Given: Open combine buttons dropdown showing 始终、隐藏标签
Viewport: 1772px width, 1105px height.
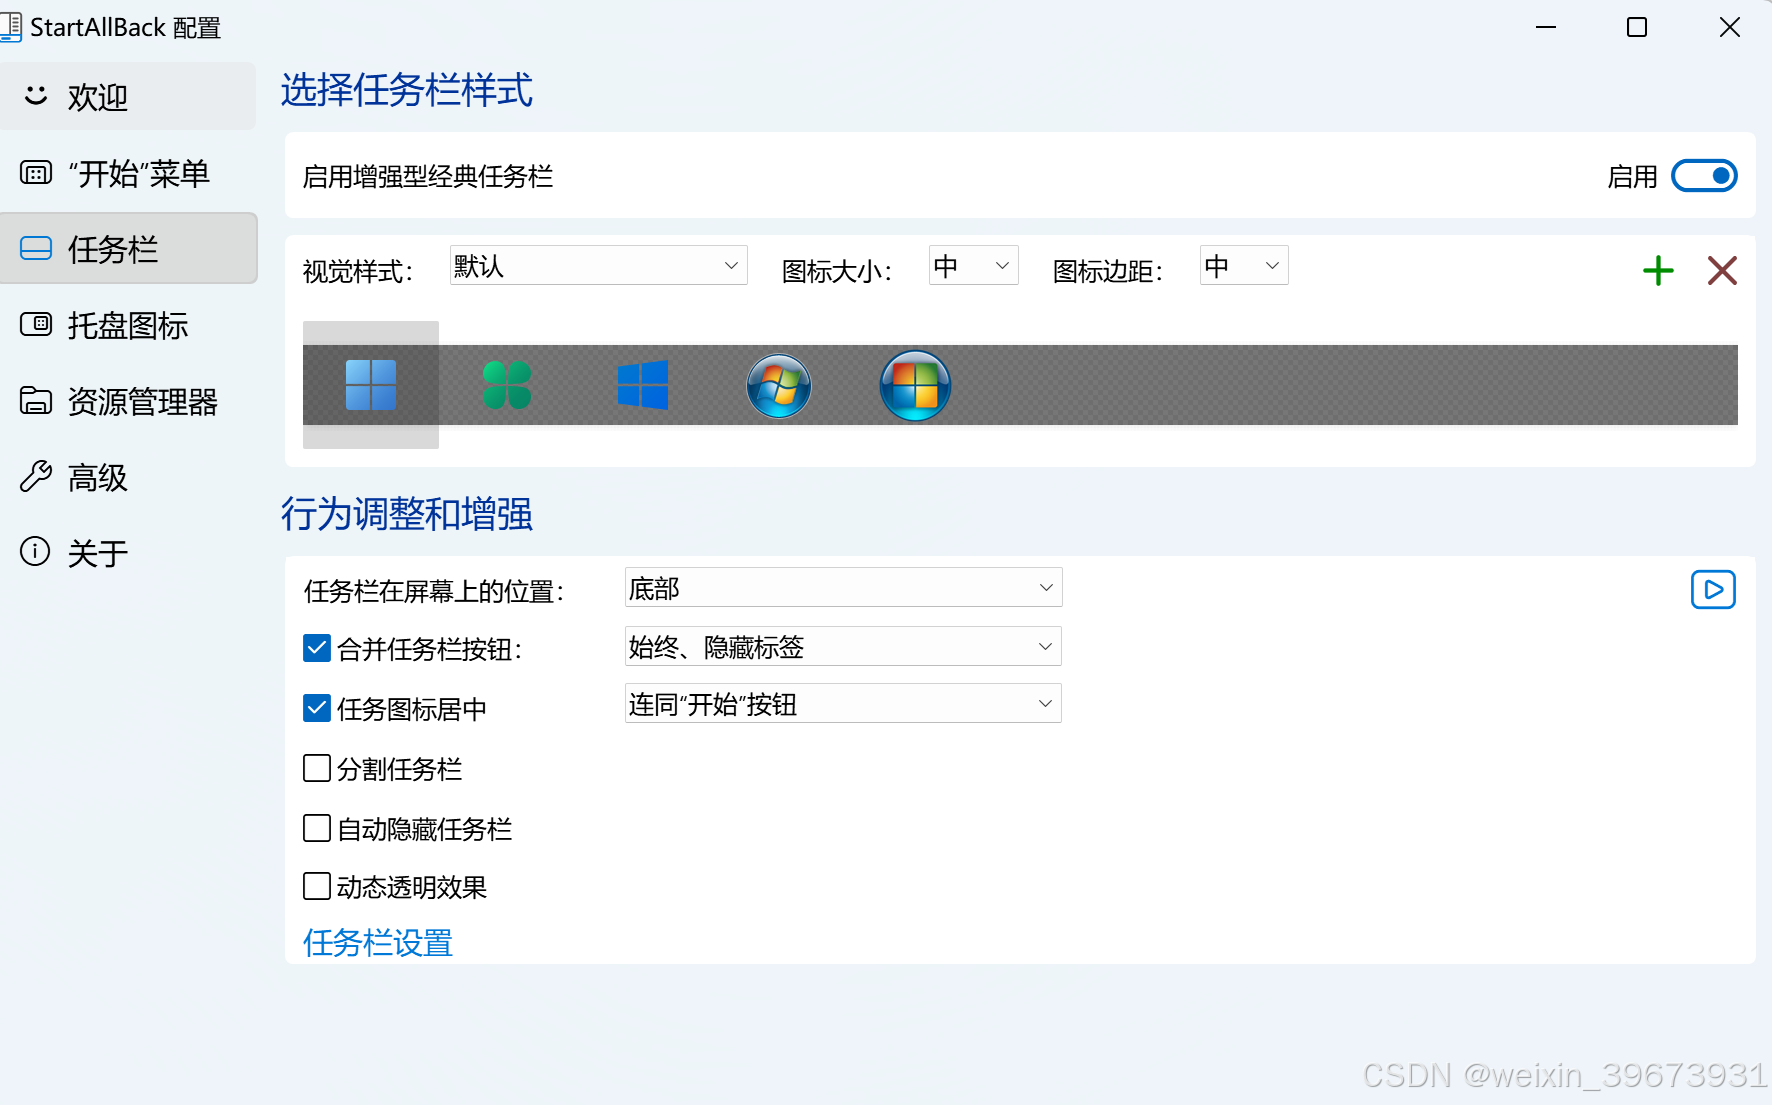Looking at the screenshot, I should 843,646.
